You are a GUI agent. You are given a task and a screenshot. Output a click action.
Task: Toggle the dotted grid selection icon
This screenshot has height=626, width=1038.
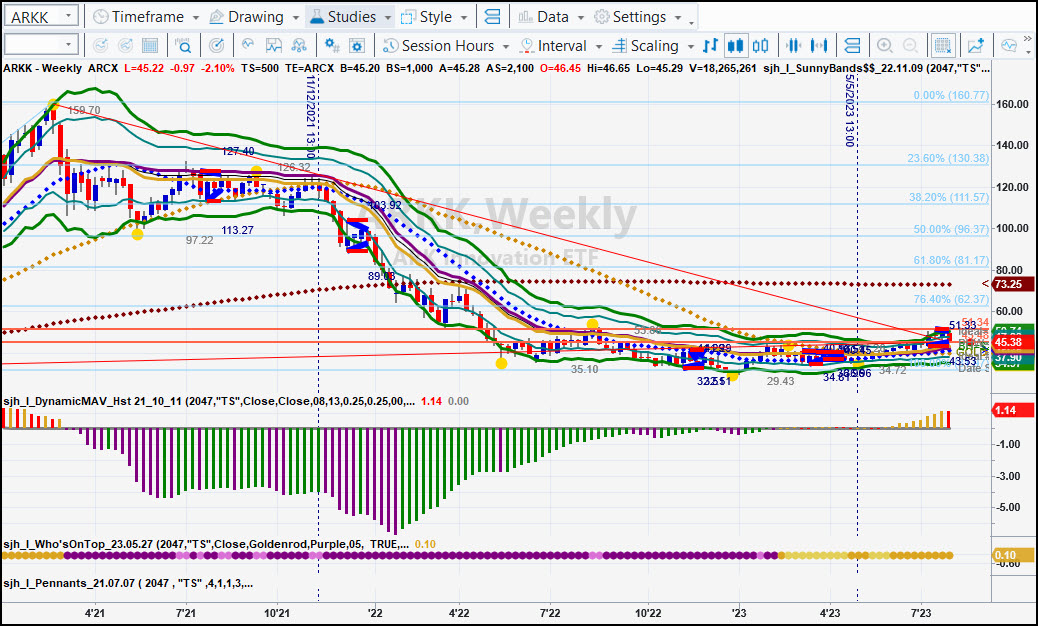[942, 45]
